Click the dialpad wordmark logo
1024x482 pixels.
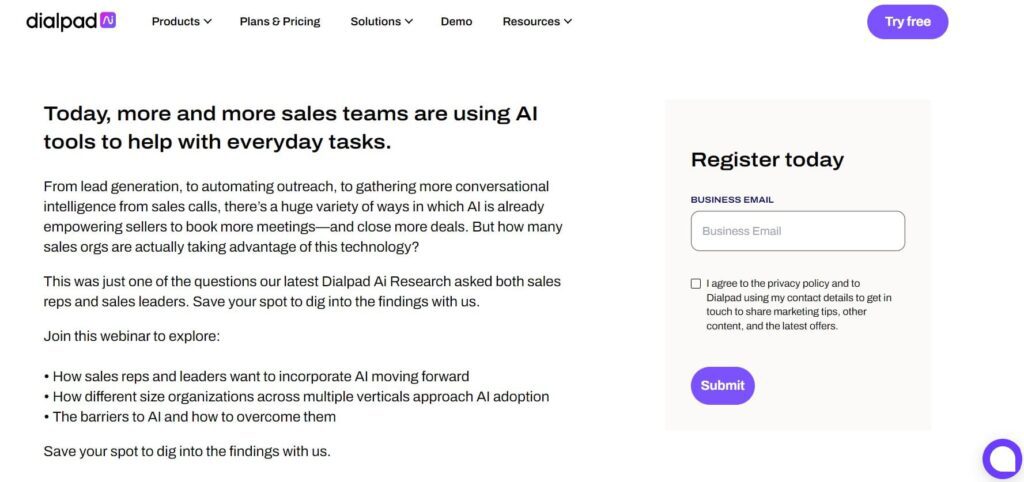click(x=62, y=21)
